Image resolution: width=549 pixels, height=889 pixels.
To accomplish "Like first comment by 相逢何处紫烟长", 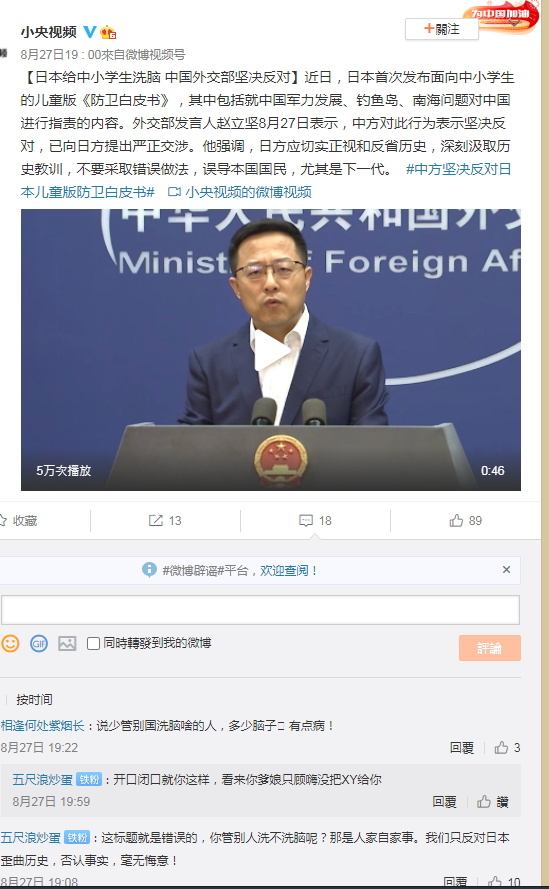I will (x=501, y=748).
